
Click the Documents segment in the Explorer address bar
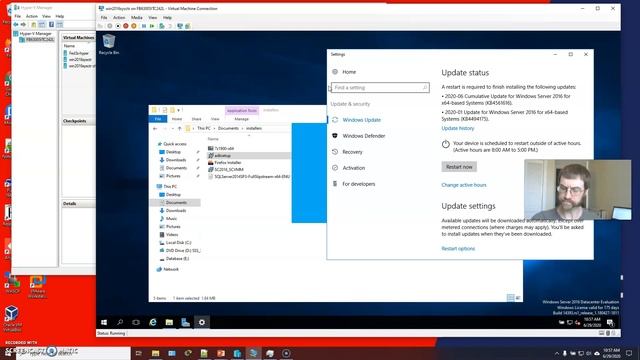pos(228,129)
